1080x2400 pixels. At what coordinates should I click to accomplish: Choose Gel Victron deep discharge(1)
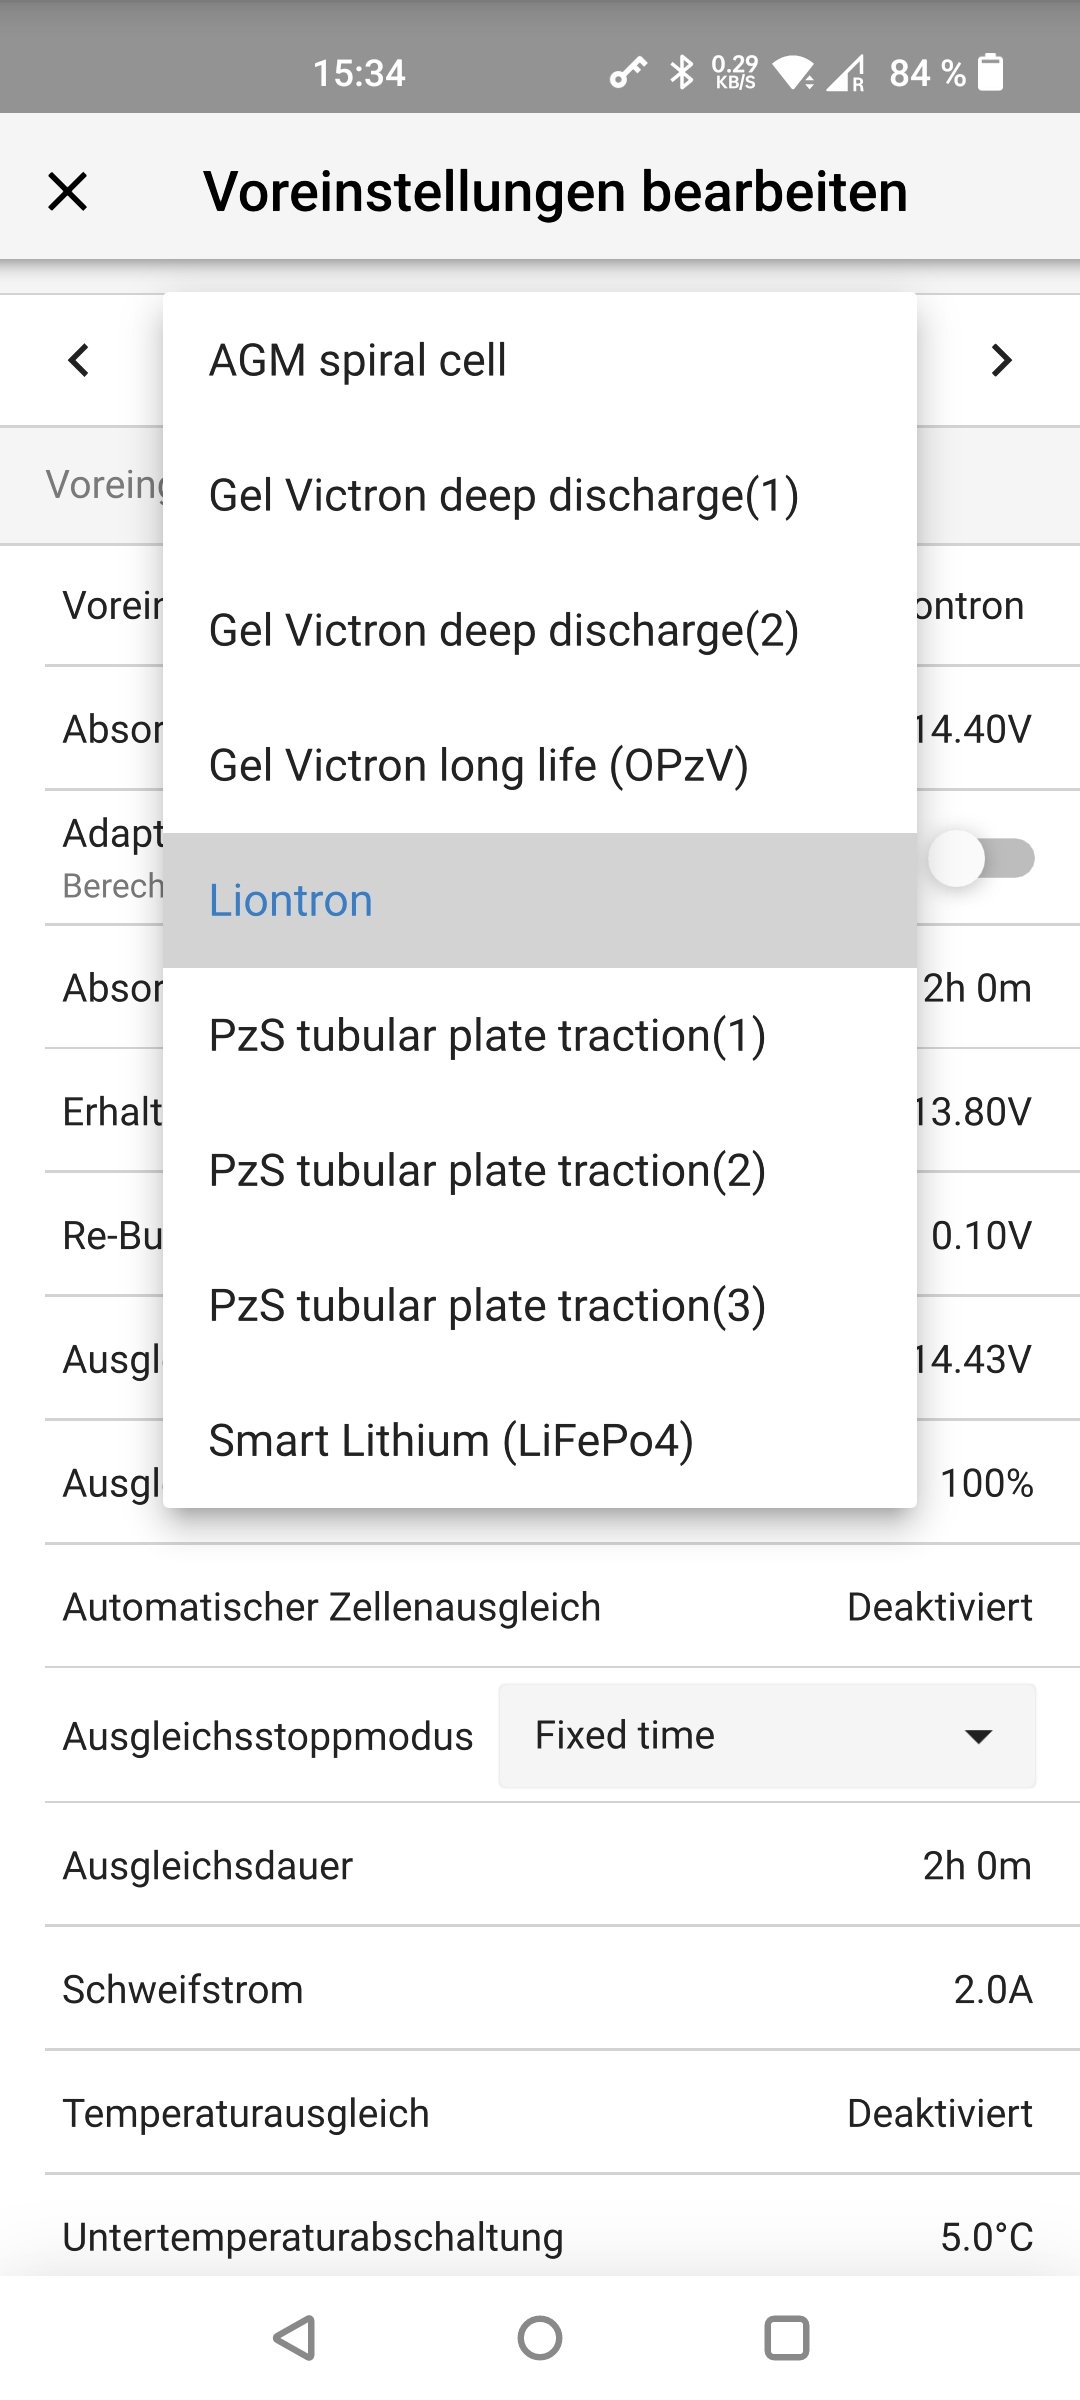tap(540, 495)
